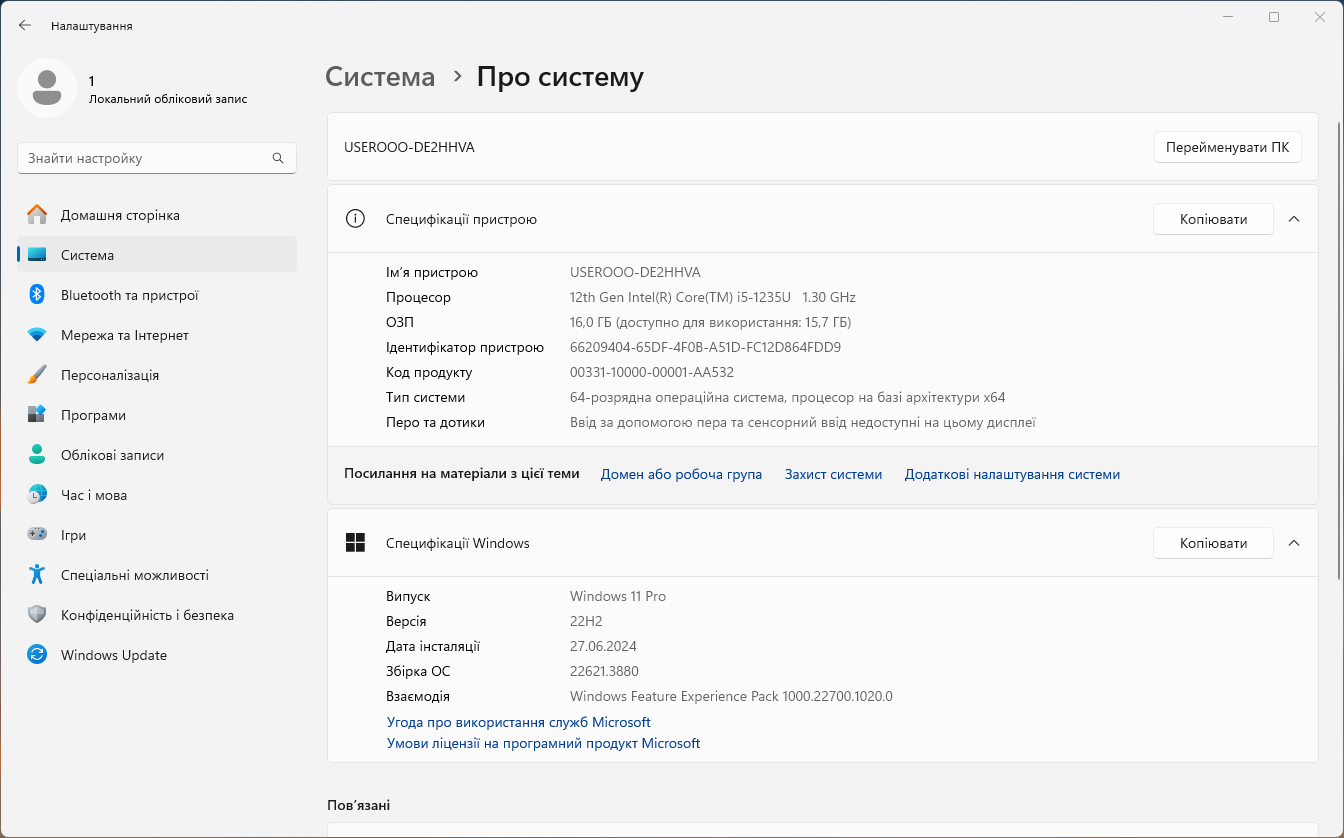This screenshot has width=1344, height=838.
Task: Click the Облікові записи person icon
Action: (x=37, y=455)
